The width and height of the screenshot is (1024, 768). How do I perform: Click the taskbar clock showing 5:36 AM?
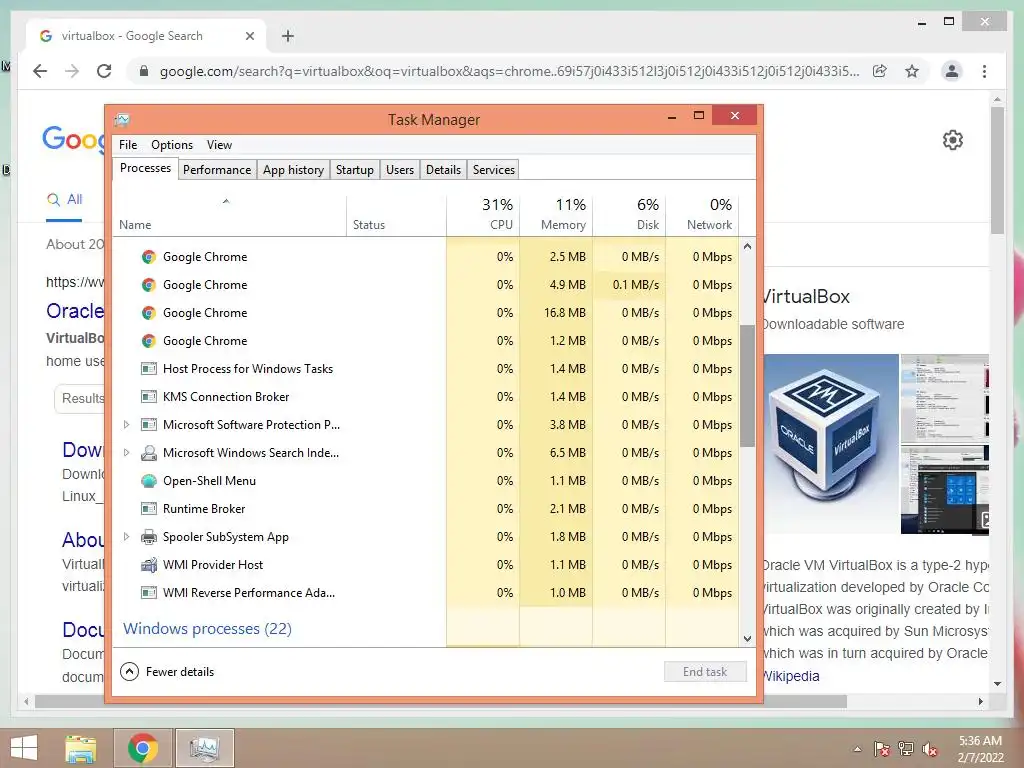coord(980,749)
